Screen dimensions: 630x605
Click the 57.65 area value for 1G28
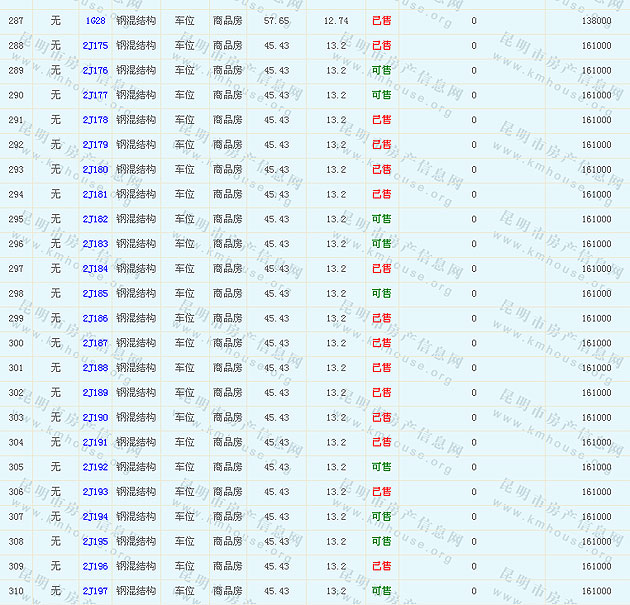(x=277, y=21)
